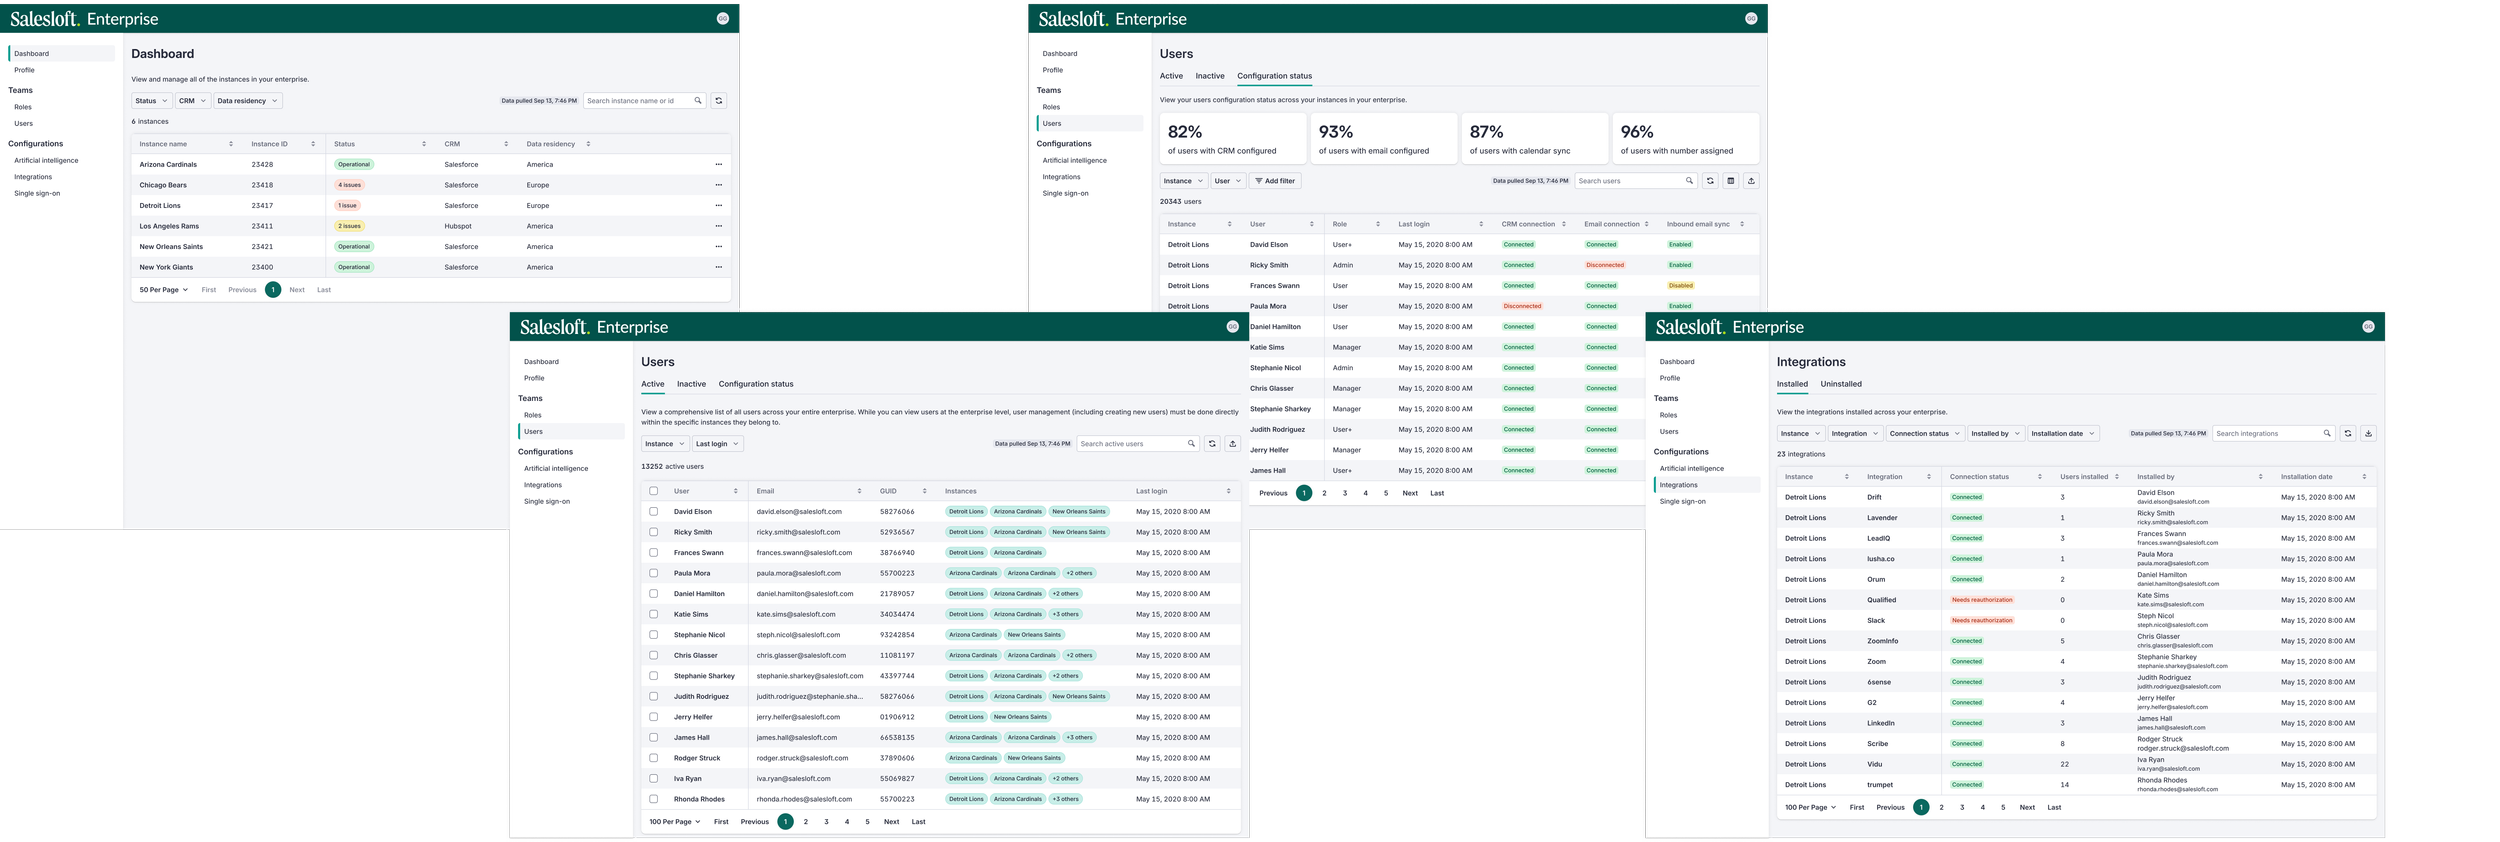Viewport: 2500px width, 842px height.
Task: Open Single sign-on in Dashboard window sidebar
Action: pos(37,194)
